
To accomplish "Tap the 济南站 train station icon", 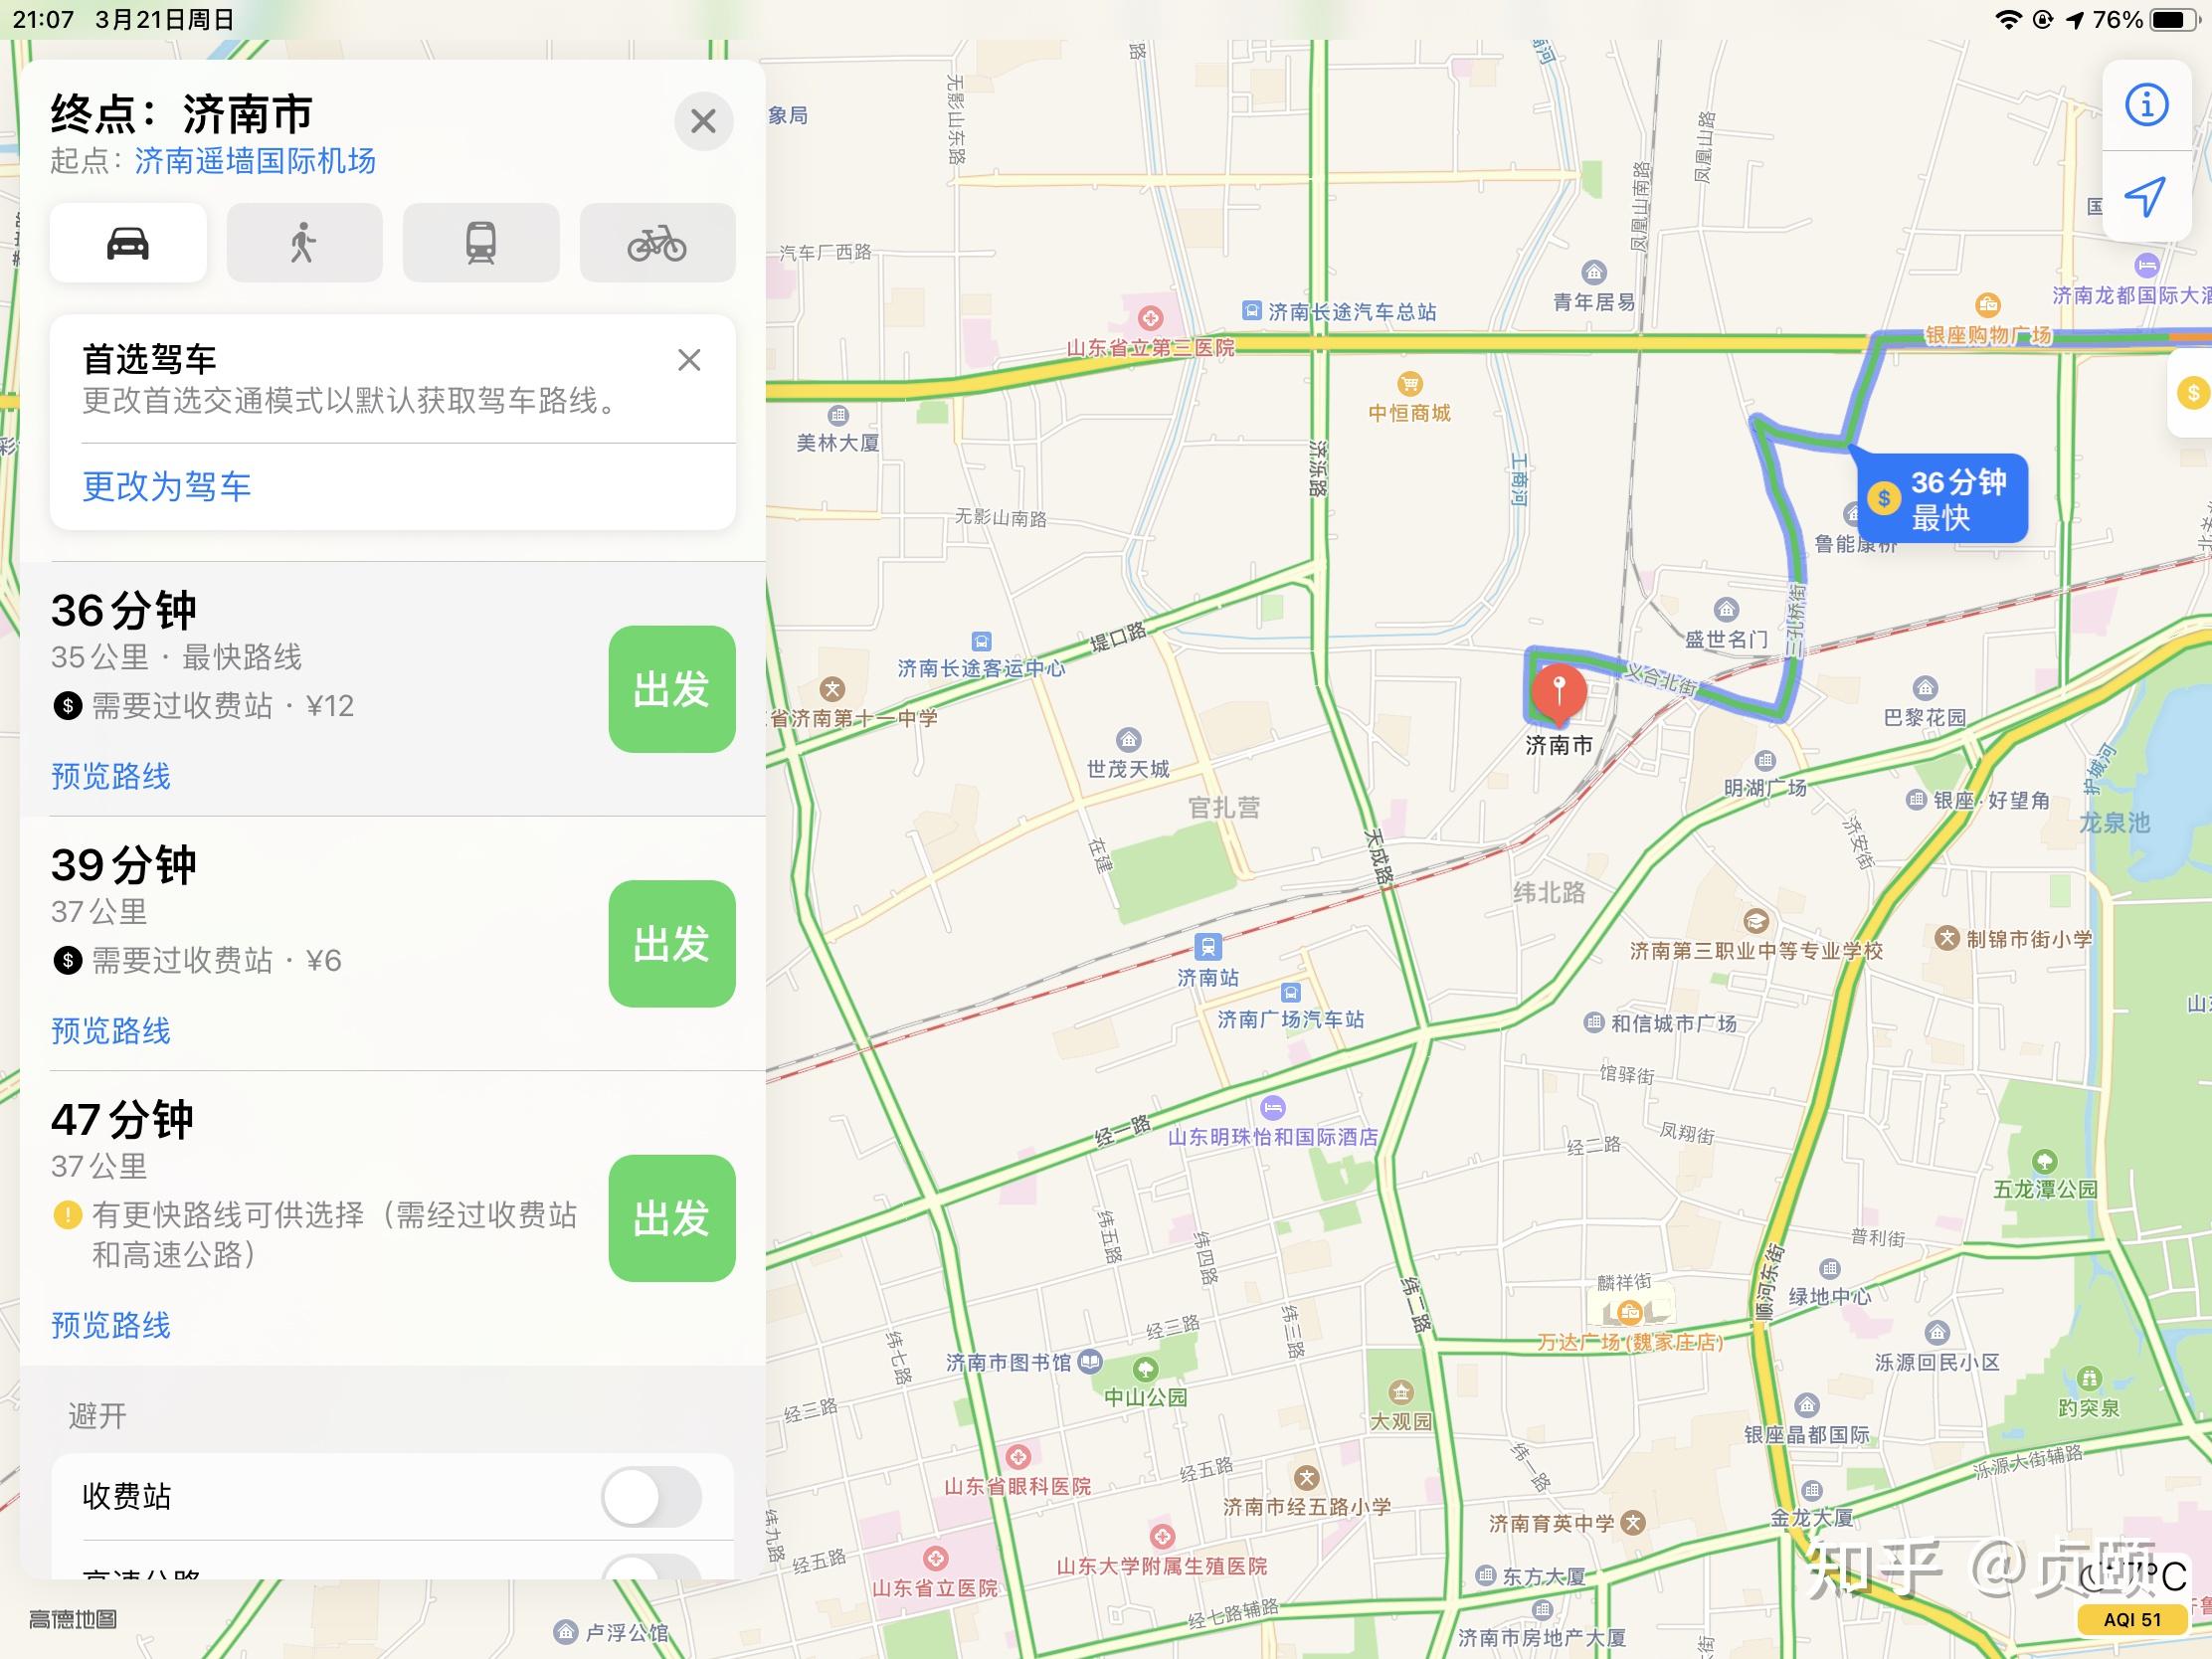I will 1208,946.
